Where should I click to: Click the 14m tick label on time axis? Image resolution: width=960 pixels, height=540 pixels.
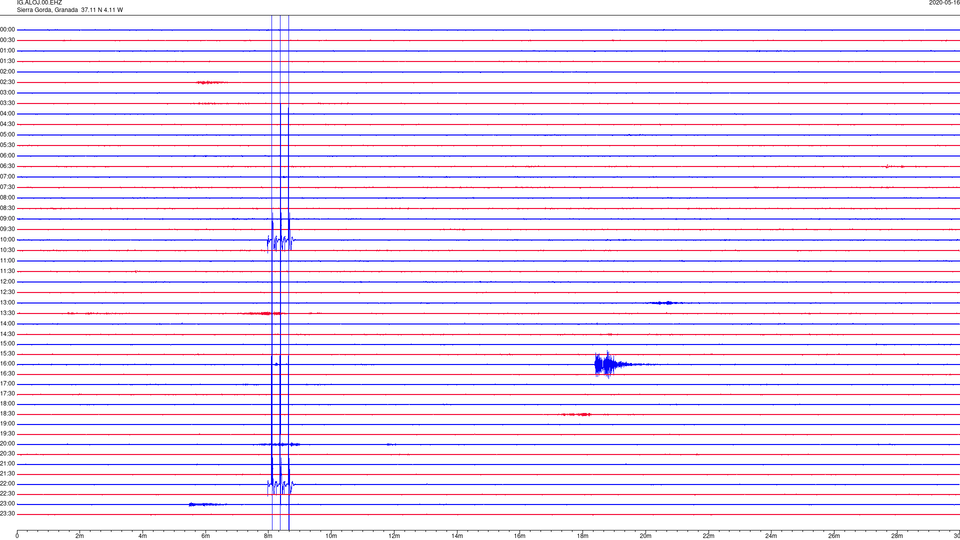(x=457, y=536)
